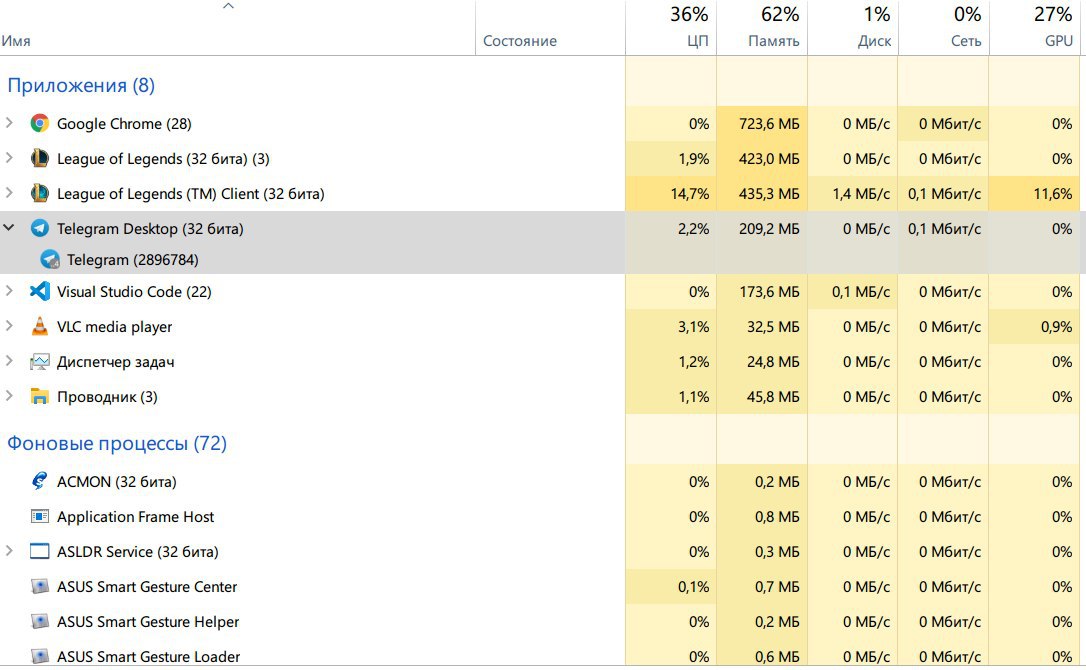Screen dimensions: 1086x670
Task: Select the Visual Studio Code (22) name
Action: [134, 292]
